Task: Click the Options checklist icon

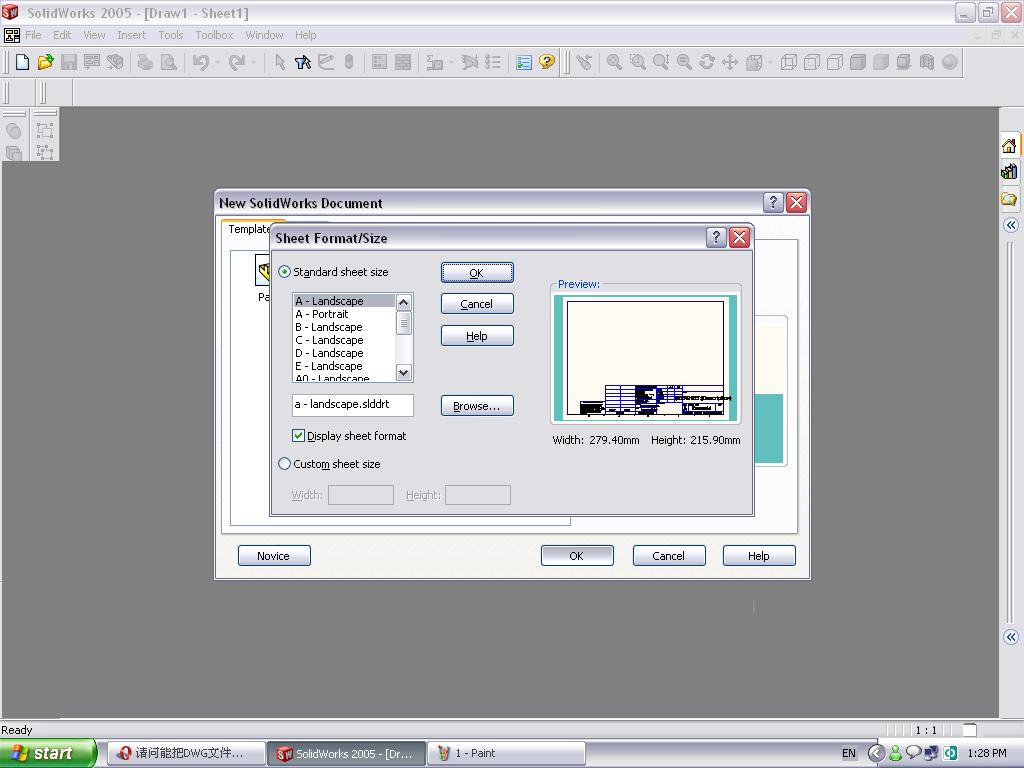Action: click(x=524, y=62)
